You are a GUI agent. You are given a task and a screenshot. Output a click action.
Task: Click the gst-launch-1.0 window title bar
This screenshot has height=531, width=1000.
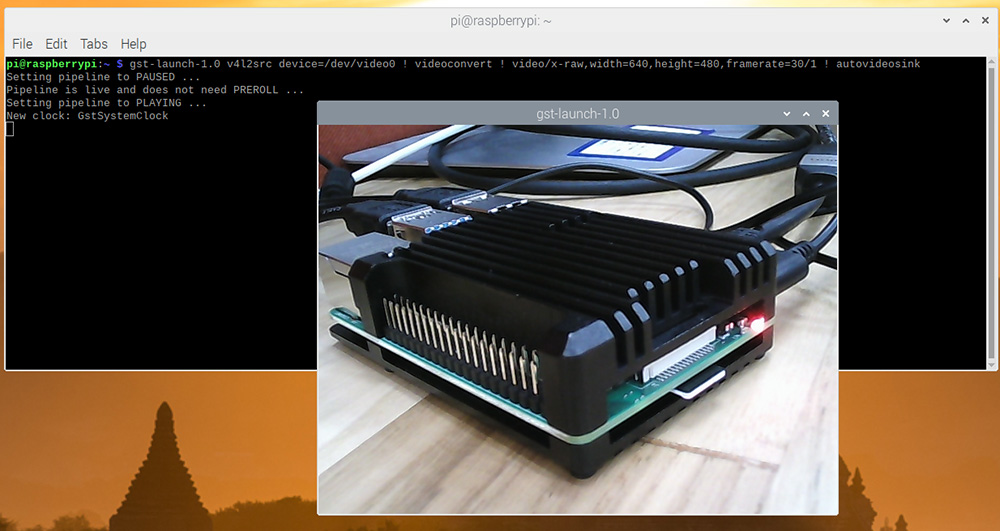(x=578, y=113)
